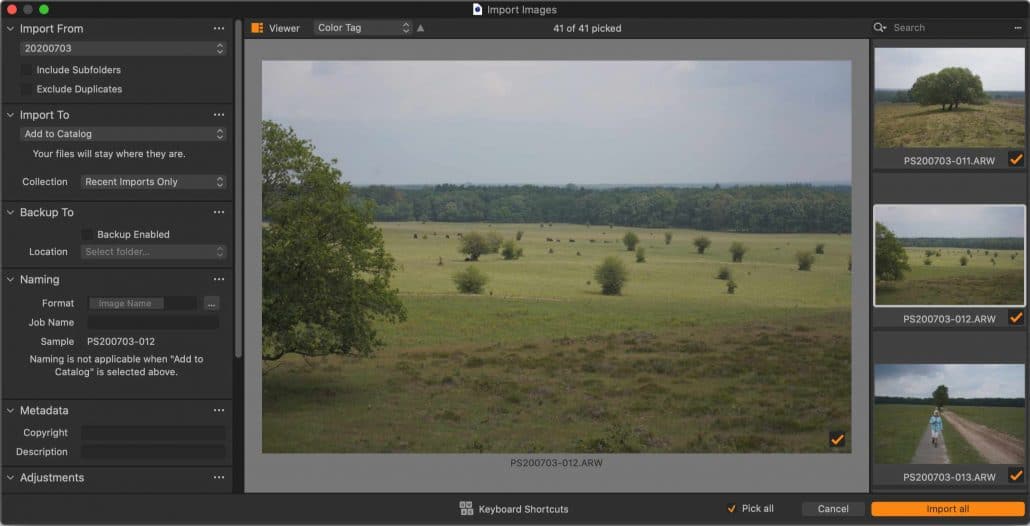Click the Copyright field
The width and height of the screenshot is (1030, 526).
pyautogui.click(x=153, y=433)
